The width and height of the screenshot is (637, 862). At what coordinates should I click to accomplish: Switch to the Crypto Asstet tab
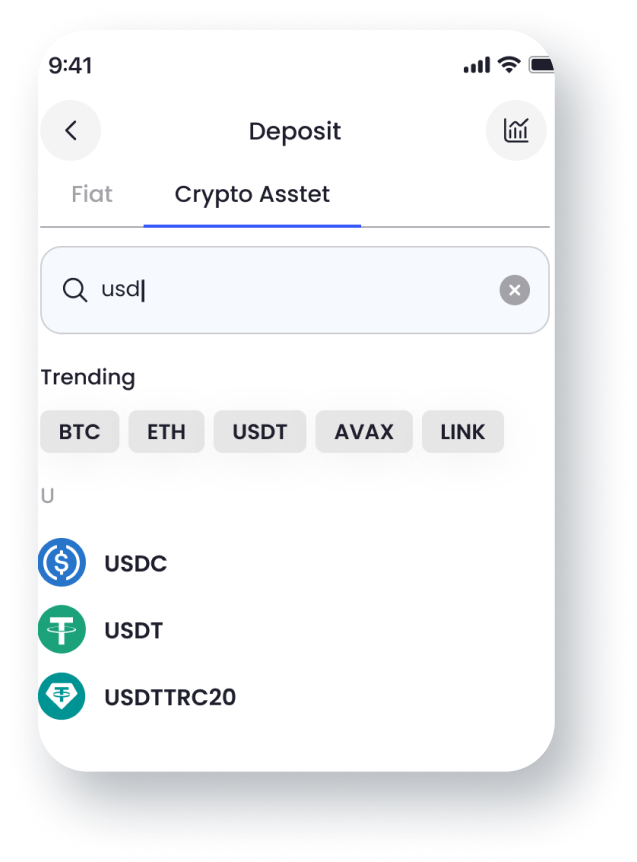pos(252,195)
